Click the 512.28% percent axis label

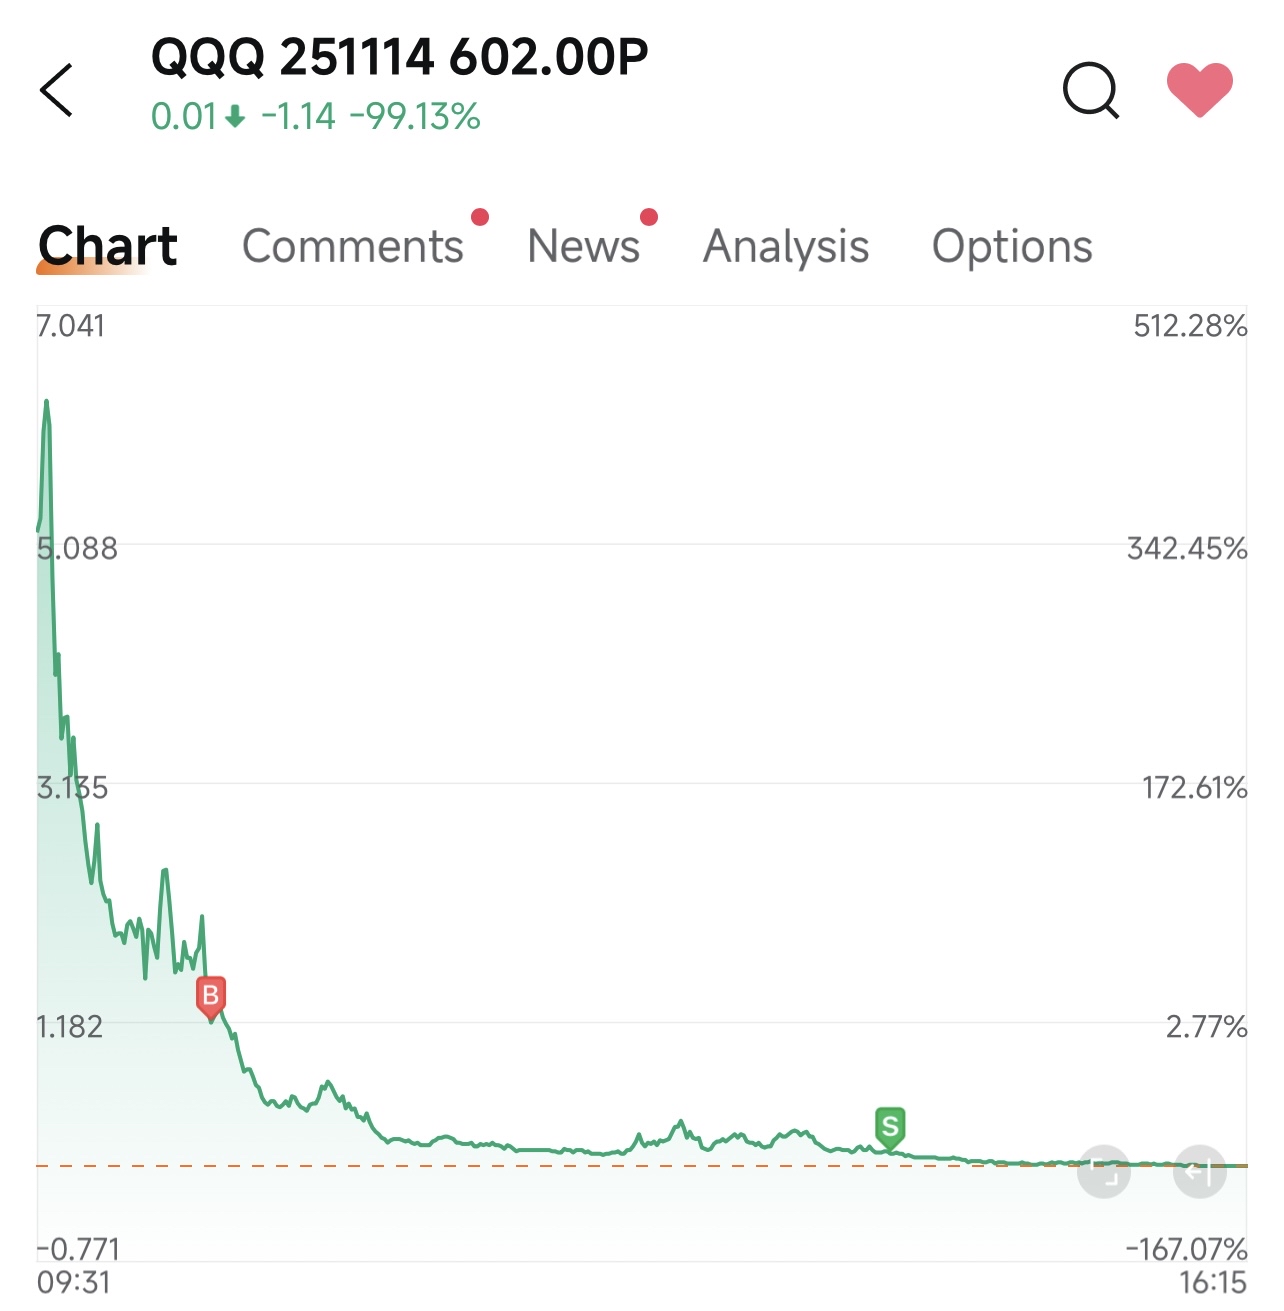(x=1189, y=326)
